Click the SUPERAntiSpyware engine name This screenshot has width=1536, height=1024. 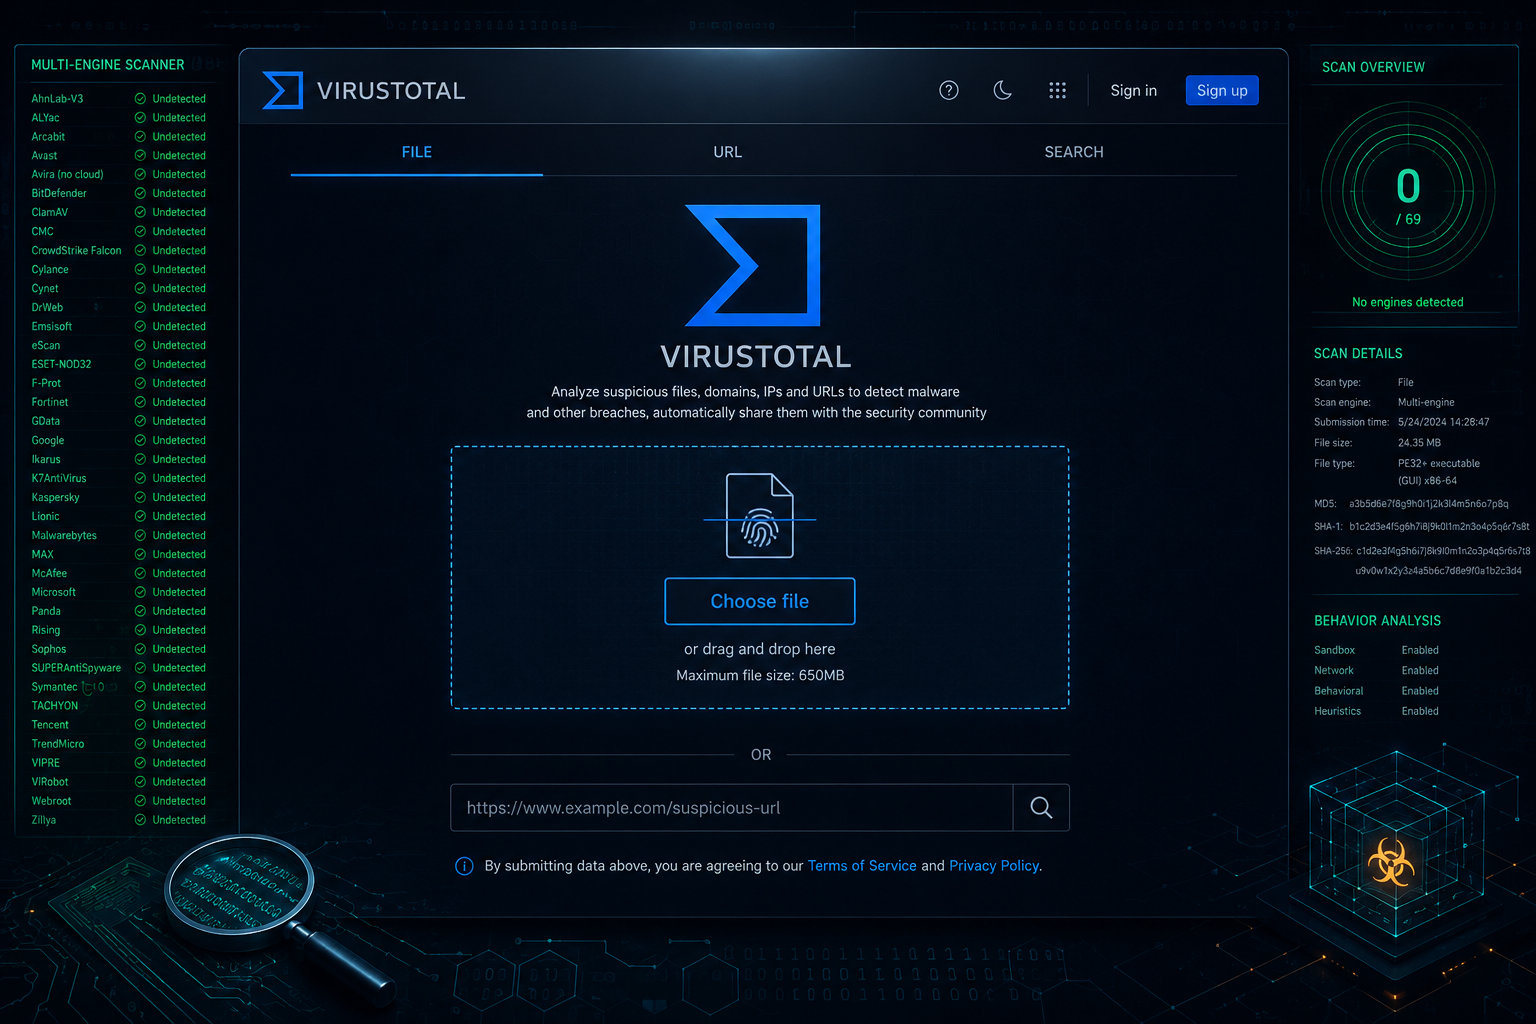[x=76, y=668]
